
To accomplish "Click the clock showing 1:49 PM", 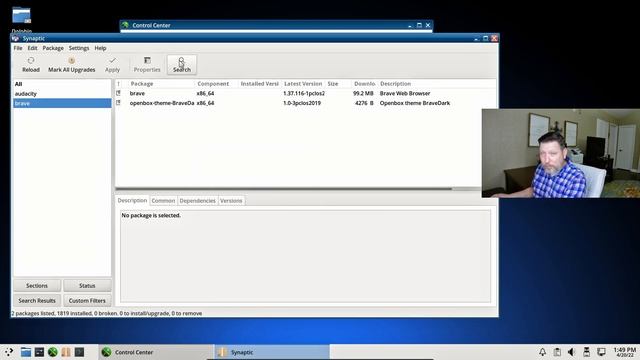I will pyautogui.click(x=624, y=352).
